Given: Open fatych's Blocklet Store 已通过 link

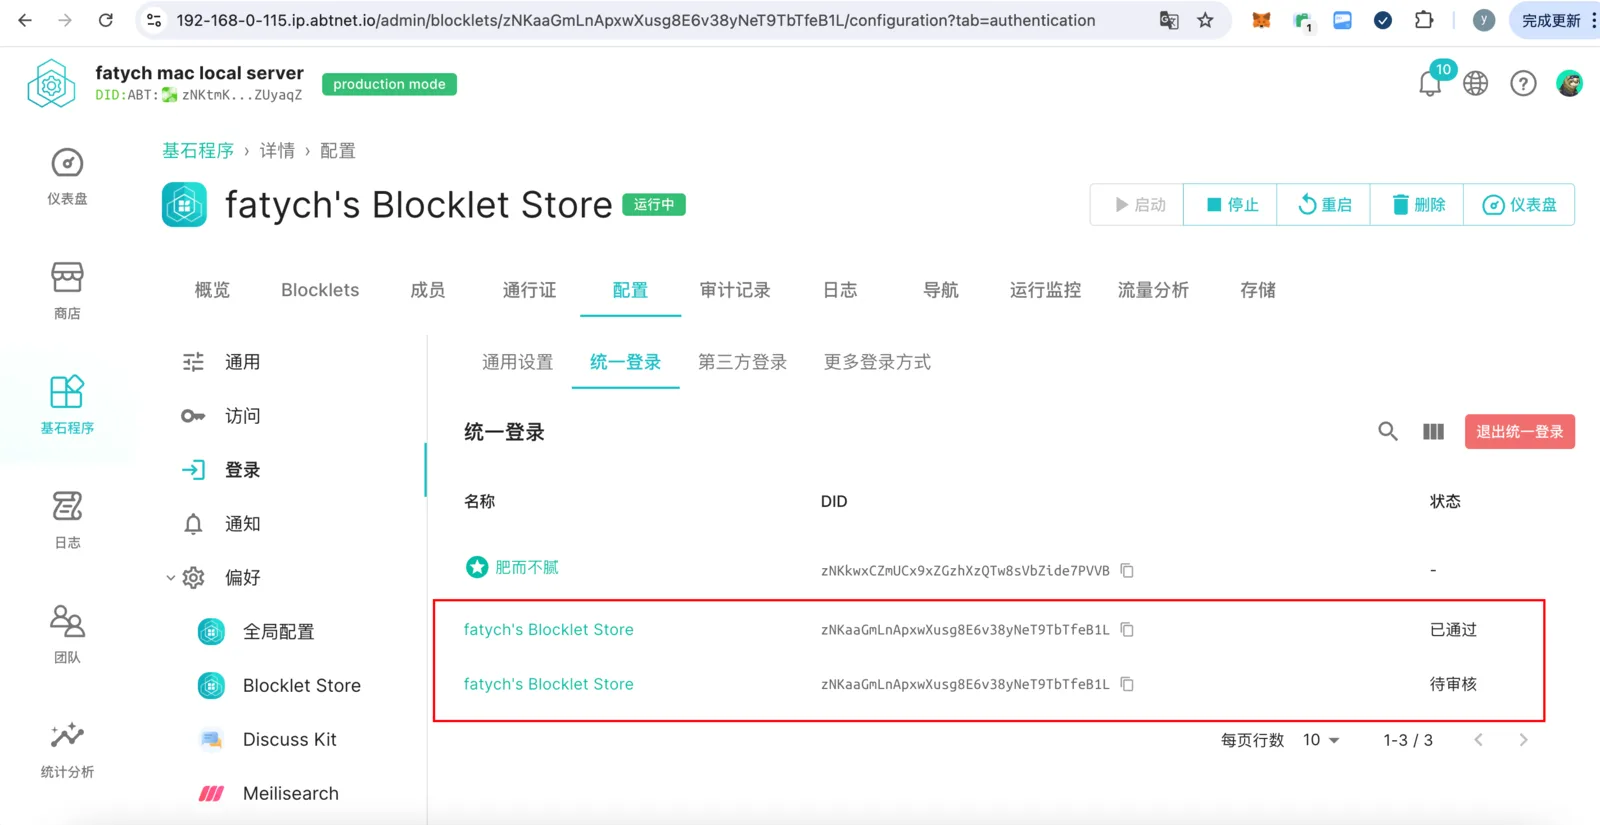Looking at the screenshot, I should [x=549, y=630].
